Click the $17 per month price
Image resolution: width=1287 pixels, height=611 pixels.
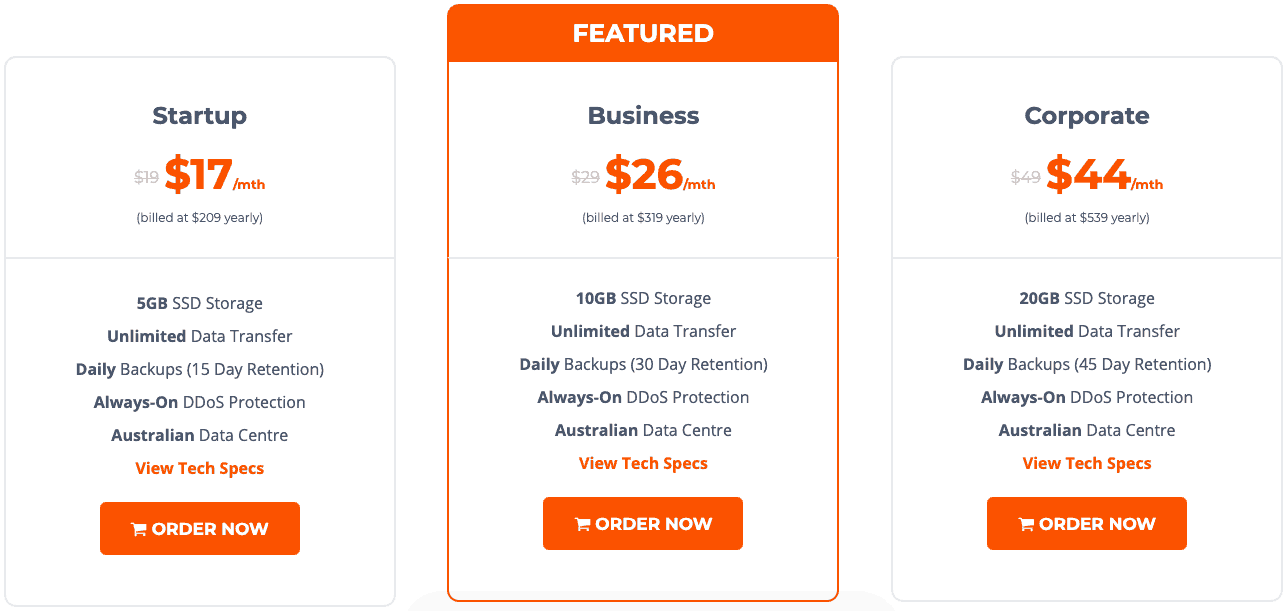215,176
